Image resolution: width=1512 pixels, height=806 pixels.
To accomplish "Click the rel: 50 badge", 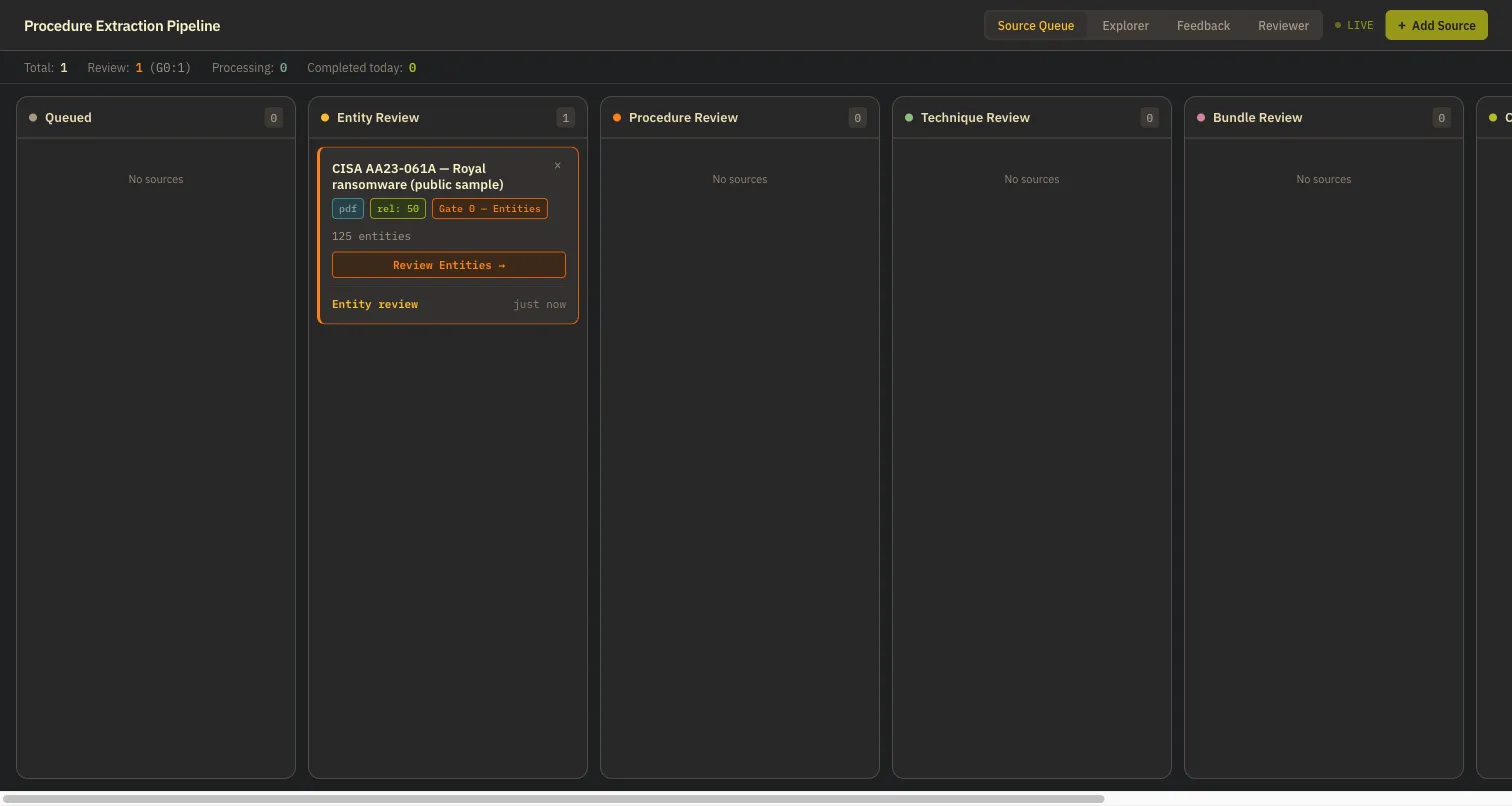I will click(398, 209).
